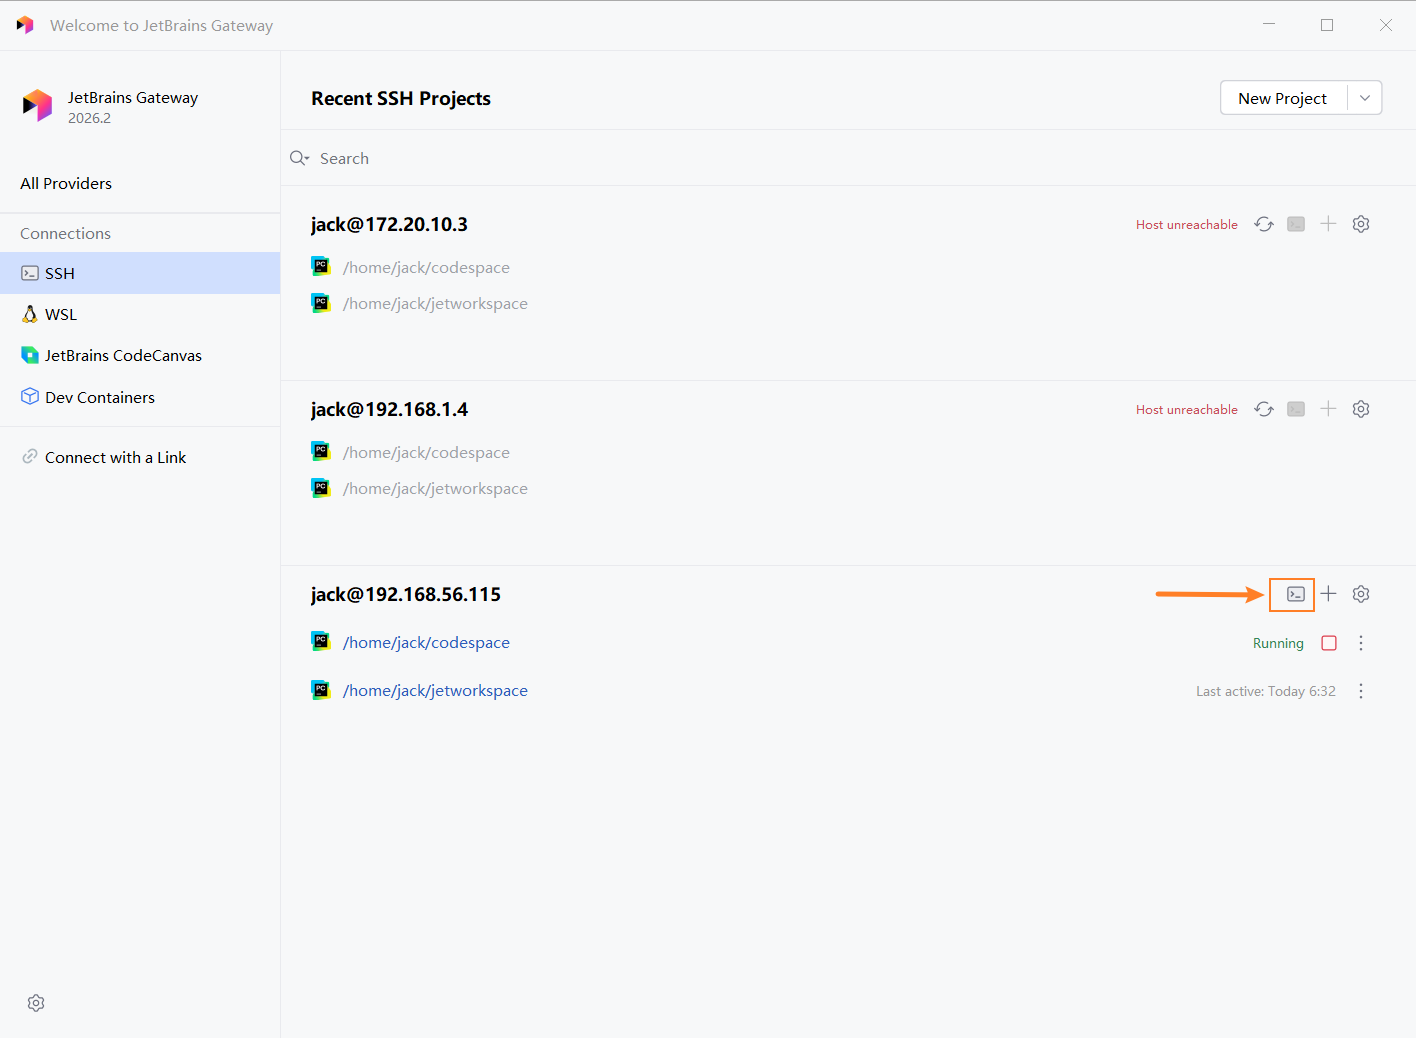The height and width of the screenshot is (1038, 1416).
Task: Open /home/jack/codespace on 192.168.1.4
Action: pyautogui.click(x=426, y=452)
